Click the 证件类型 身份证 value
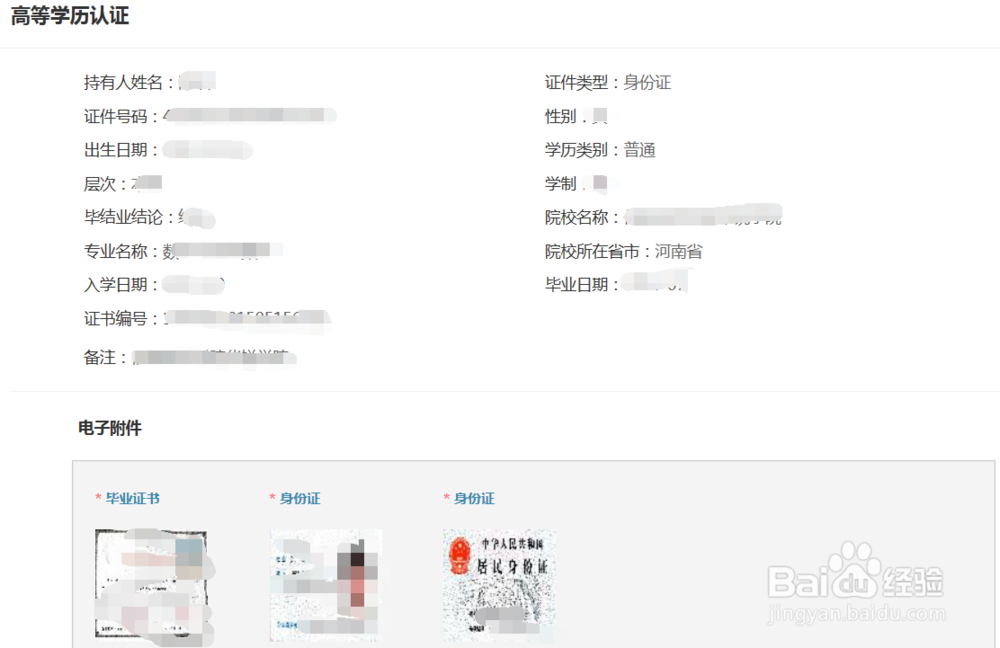 pyautogui.click(x=647, y=82)
